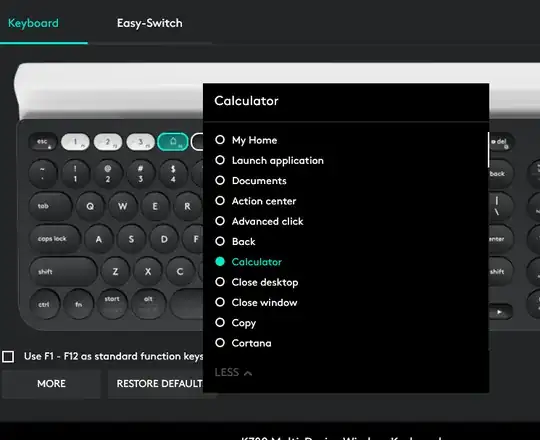Click the tab key on keyboard image

click(x=50, y=206)
